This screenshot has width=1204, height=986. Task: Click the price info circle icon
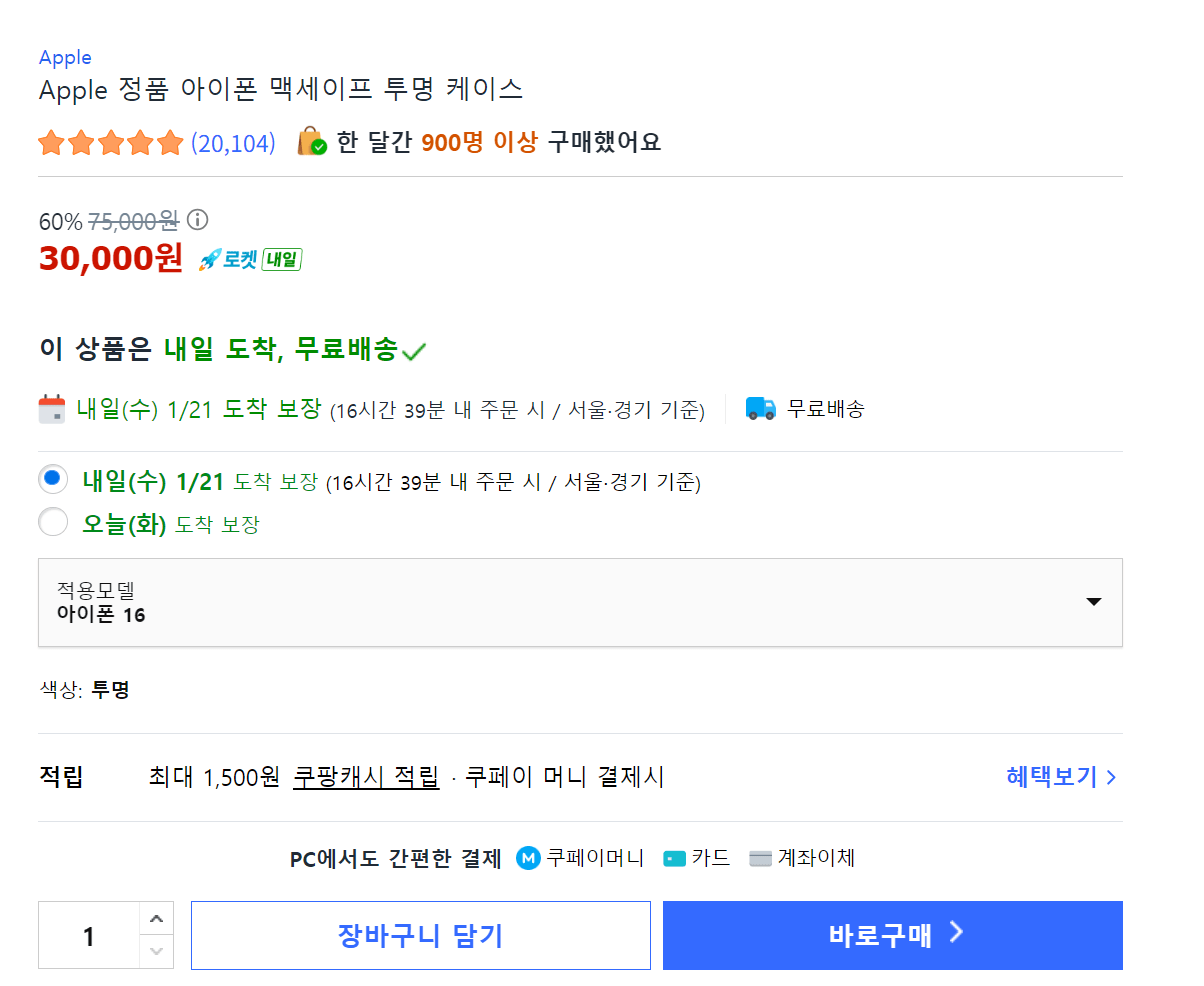coord(199,220)
